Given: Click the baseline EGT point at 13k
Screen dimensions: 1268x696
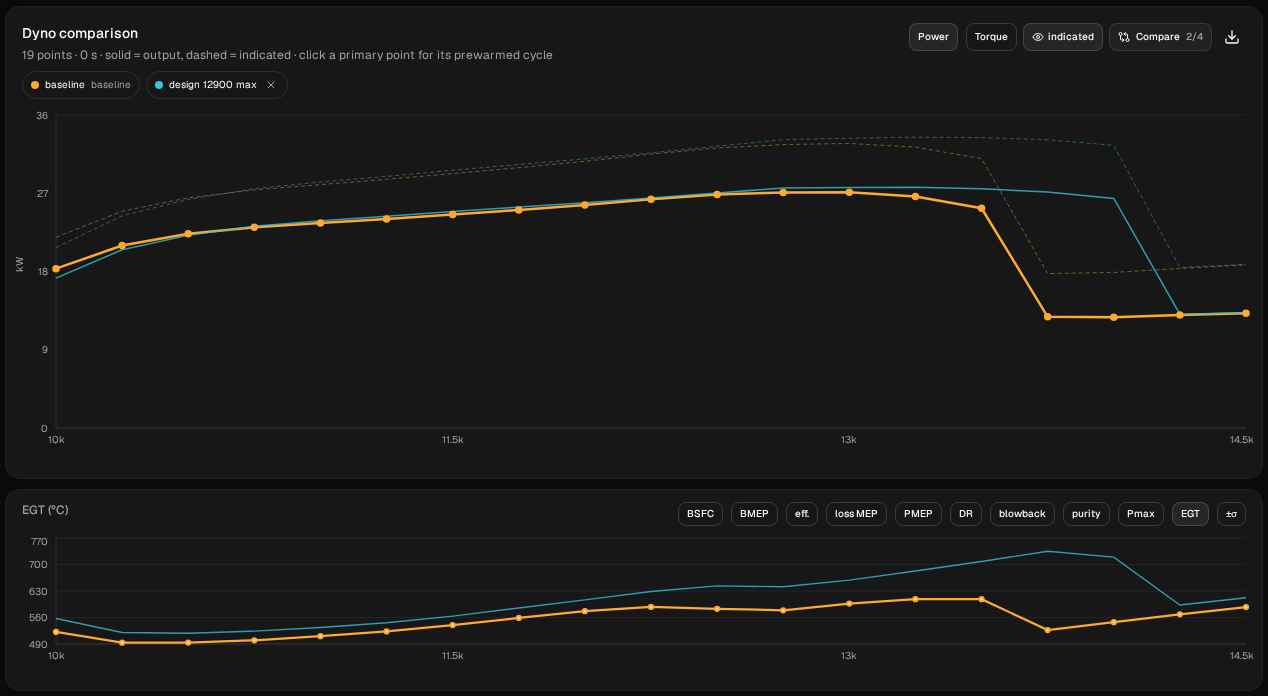Looking at the screenshot, I should 849,603.
